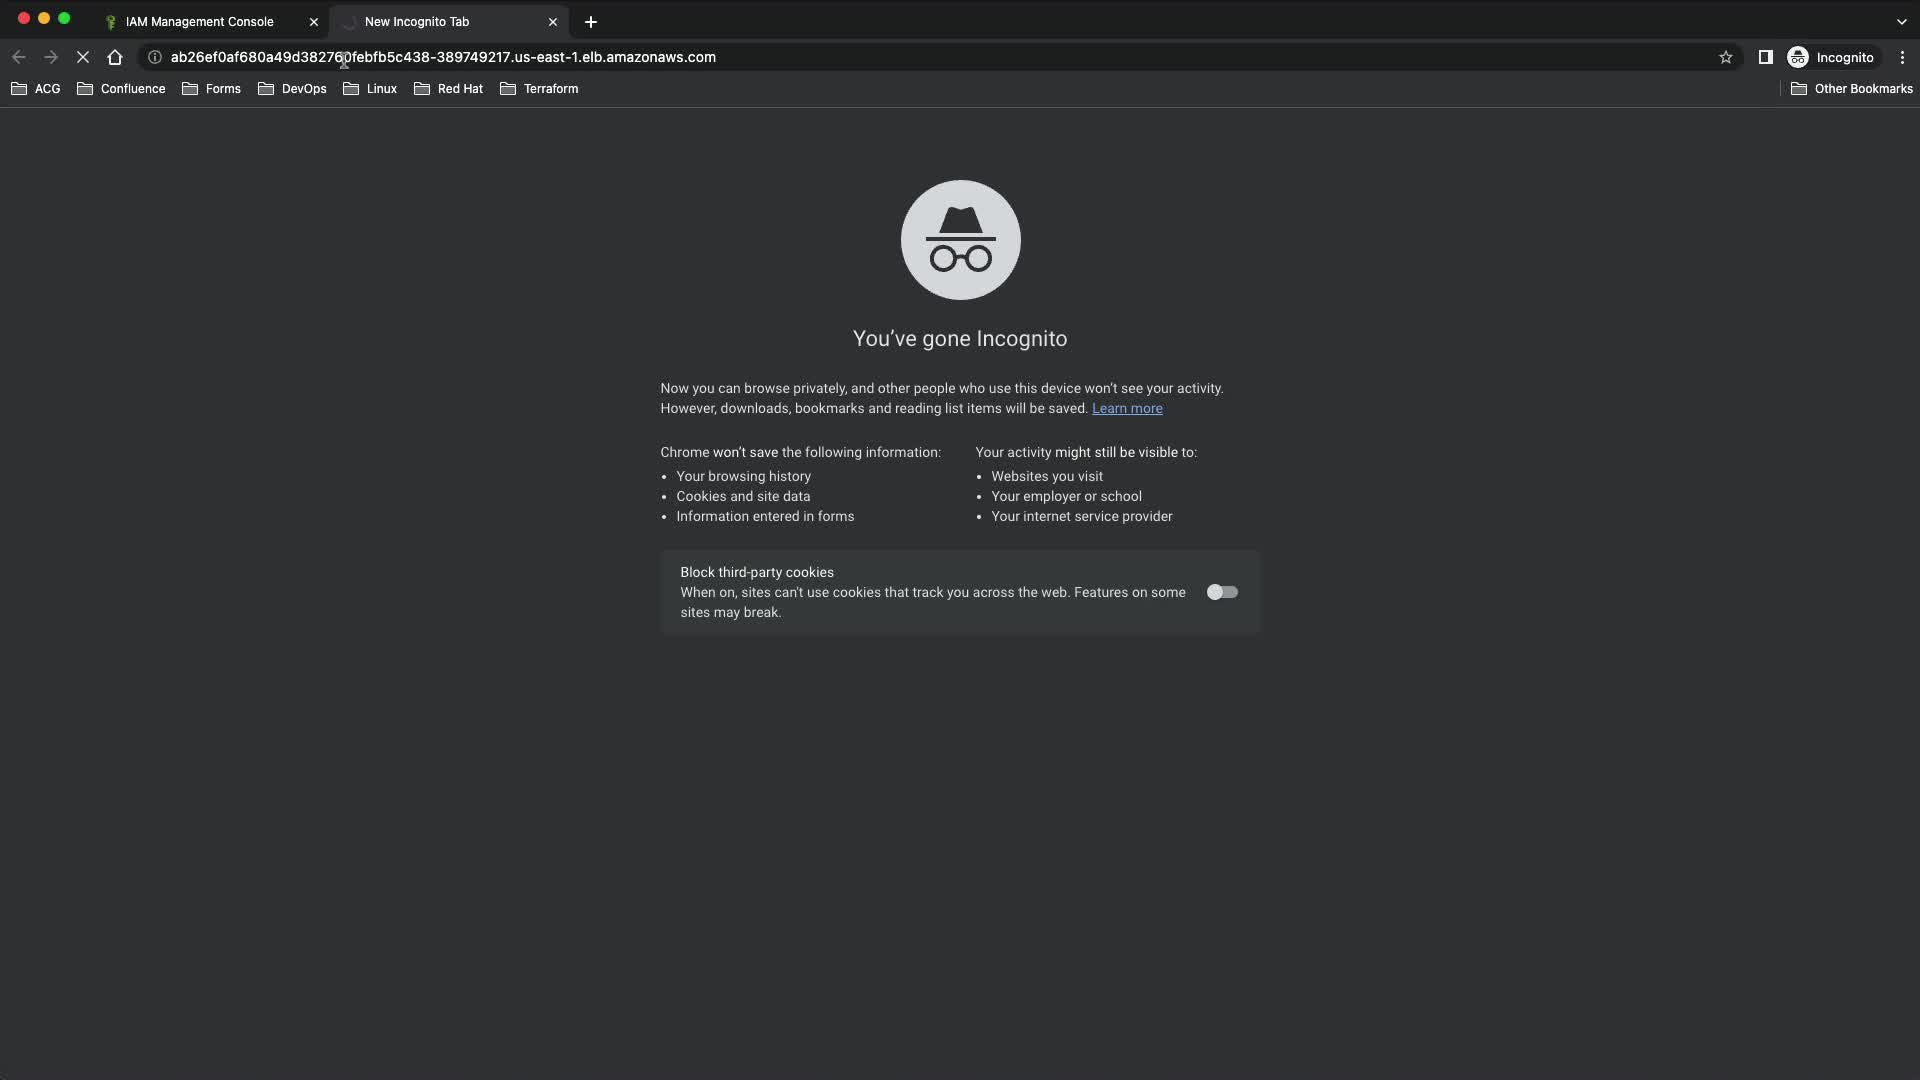Image resolution: width=1920 pixels, height=1080 pixels.
Task: Switch to the IAM Management Console tab
Action: [199, 21]
